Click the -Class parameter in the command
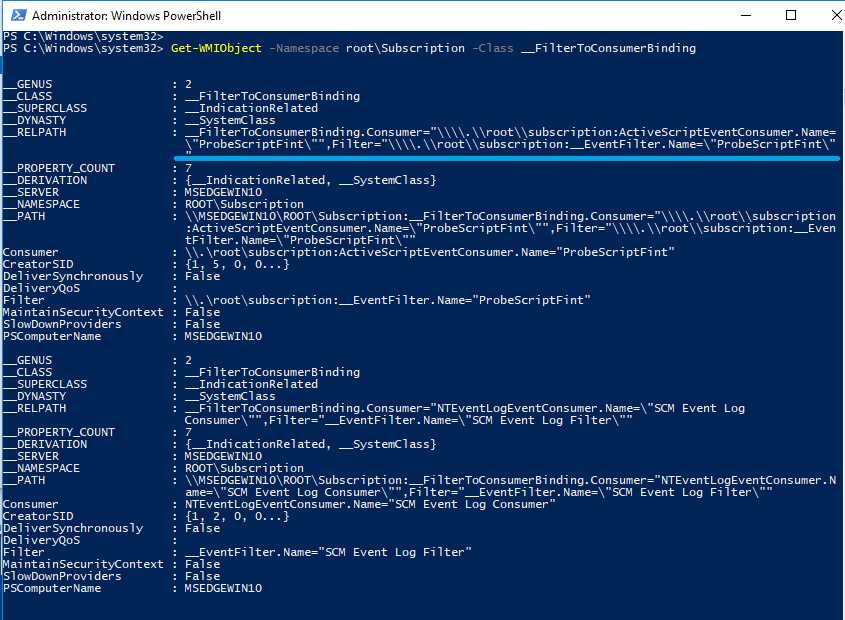The height and width of the screenshot is (620, 845). tap(493, 48)
